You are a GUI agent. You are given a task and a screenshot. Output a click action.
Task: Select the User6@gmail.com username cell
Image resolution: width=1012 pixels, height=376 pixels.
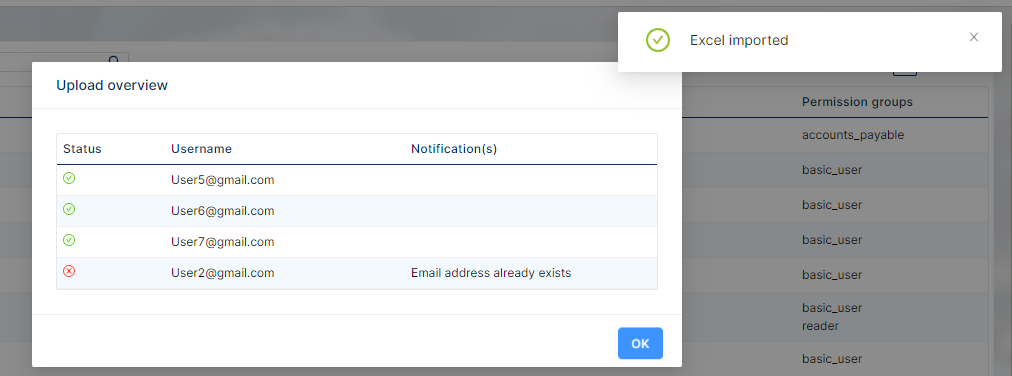tap(223, 211)
